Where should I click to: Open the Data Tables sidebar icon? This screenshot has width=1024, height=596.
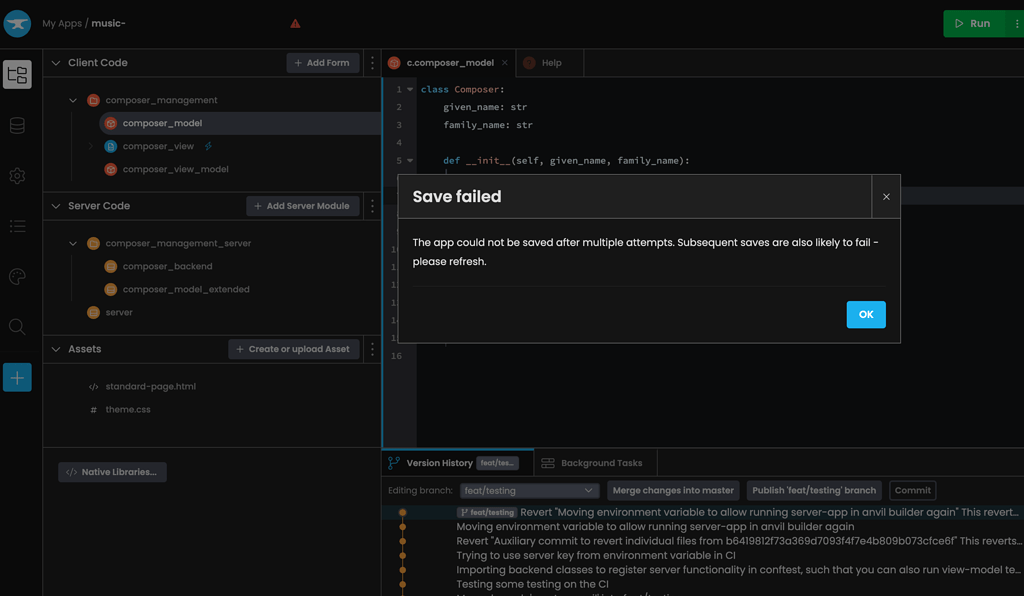(16, 124)
